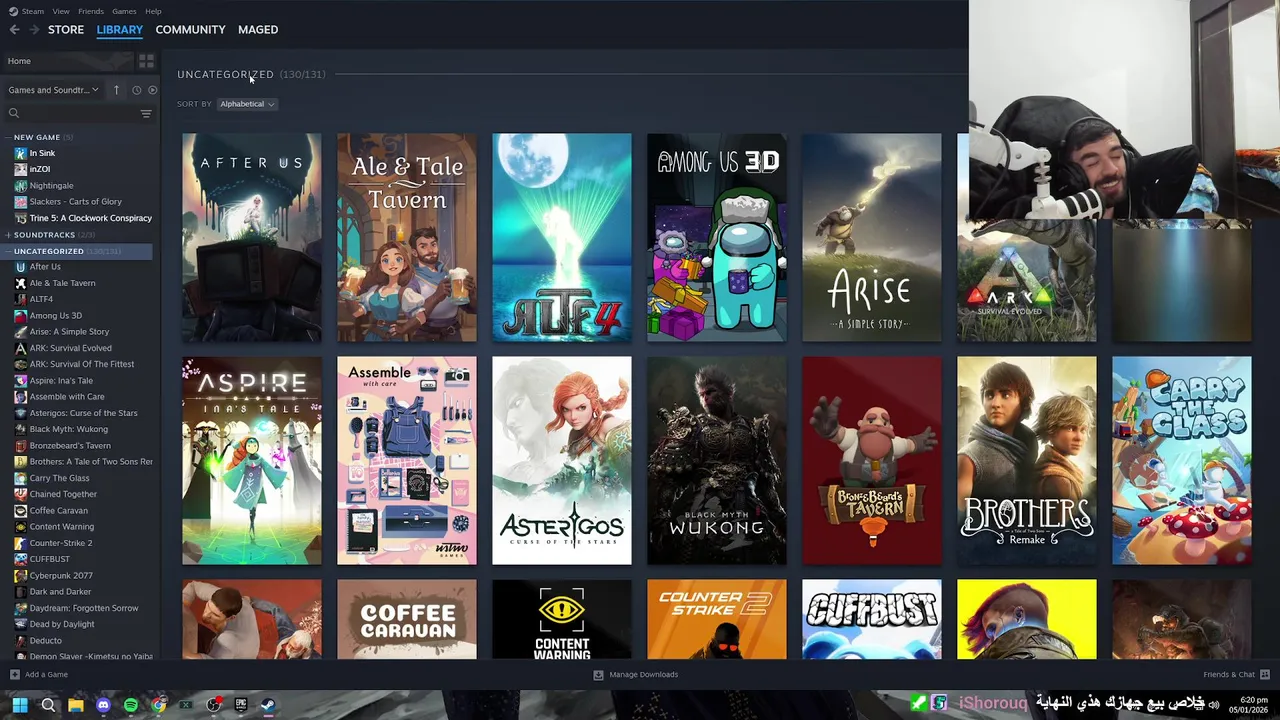The image size is (1280, 720).
Task: Open Discord from the taskbar
Action: 103,705
